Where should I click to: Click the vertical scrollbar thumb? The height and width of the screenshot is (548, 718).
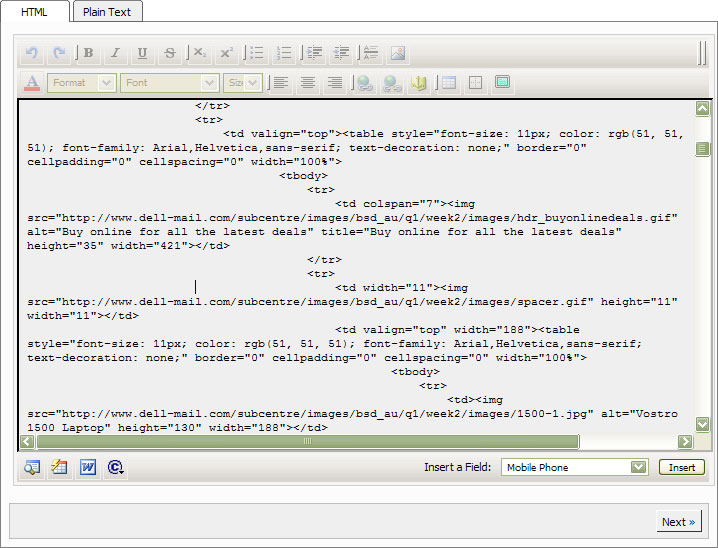click(x=702, y=149)
